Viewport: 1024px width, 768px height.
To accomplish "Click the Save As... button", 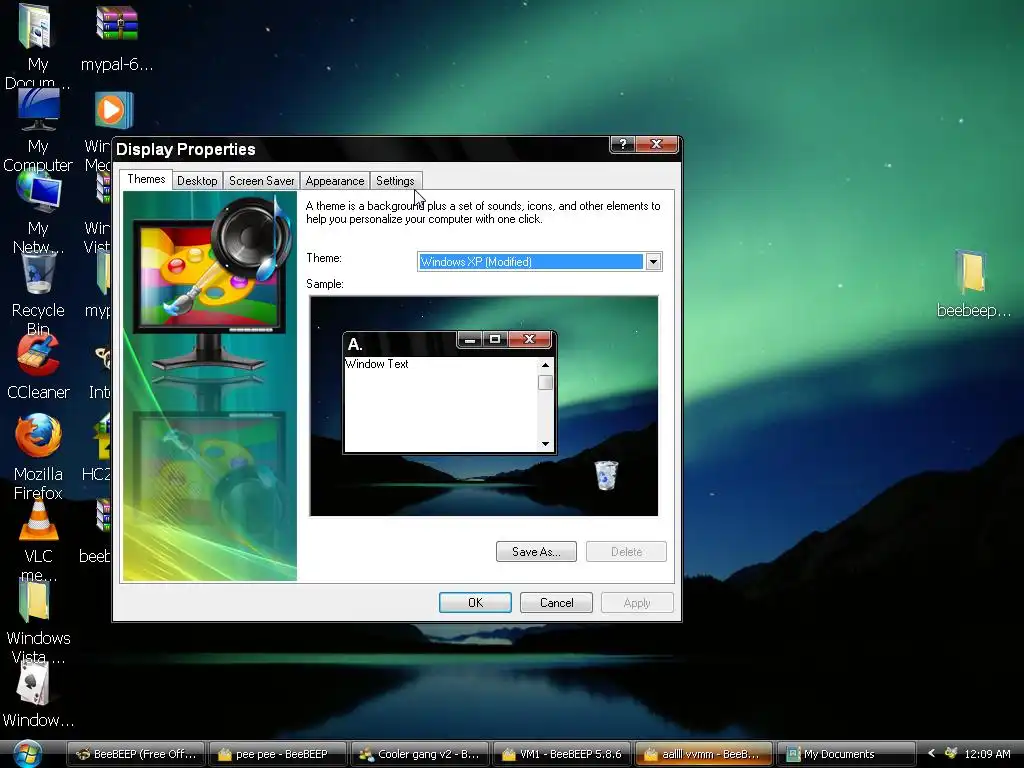I will pos(536,552).
